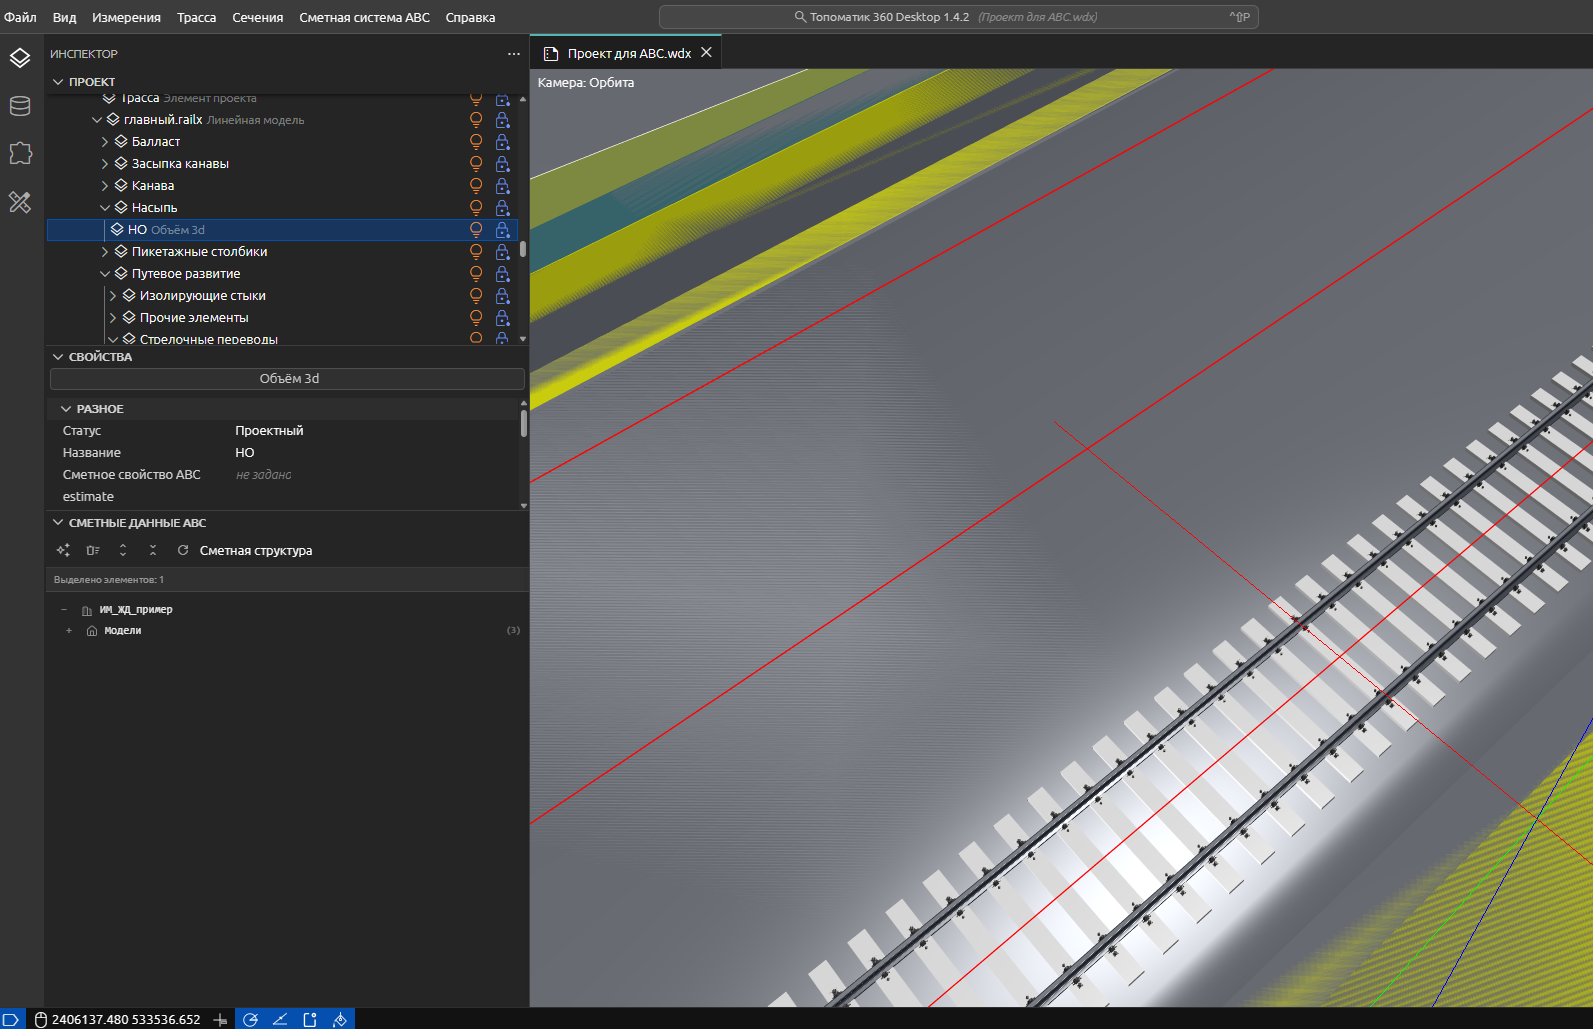The height and width of the screenshot is (1029, 1593).
Task: Toggle lock on the НО Объём 3d row
Action: click(x=502, y=230)
